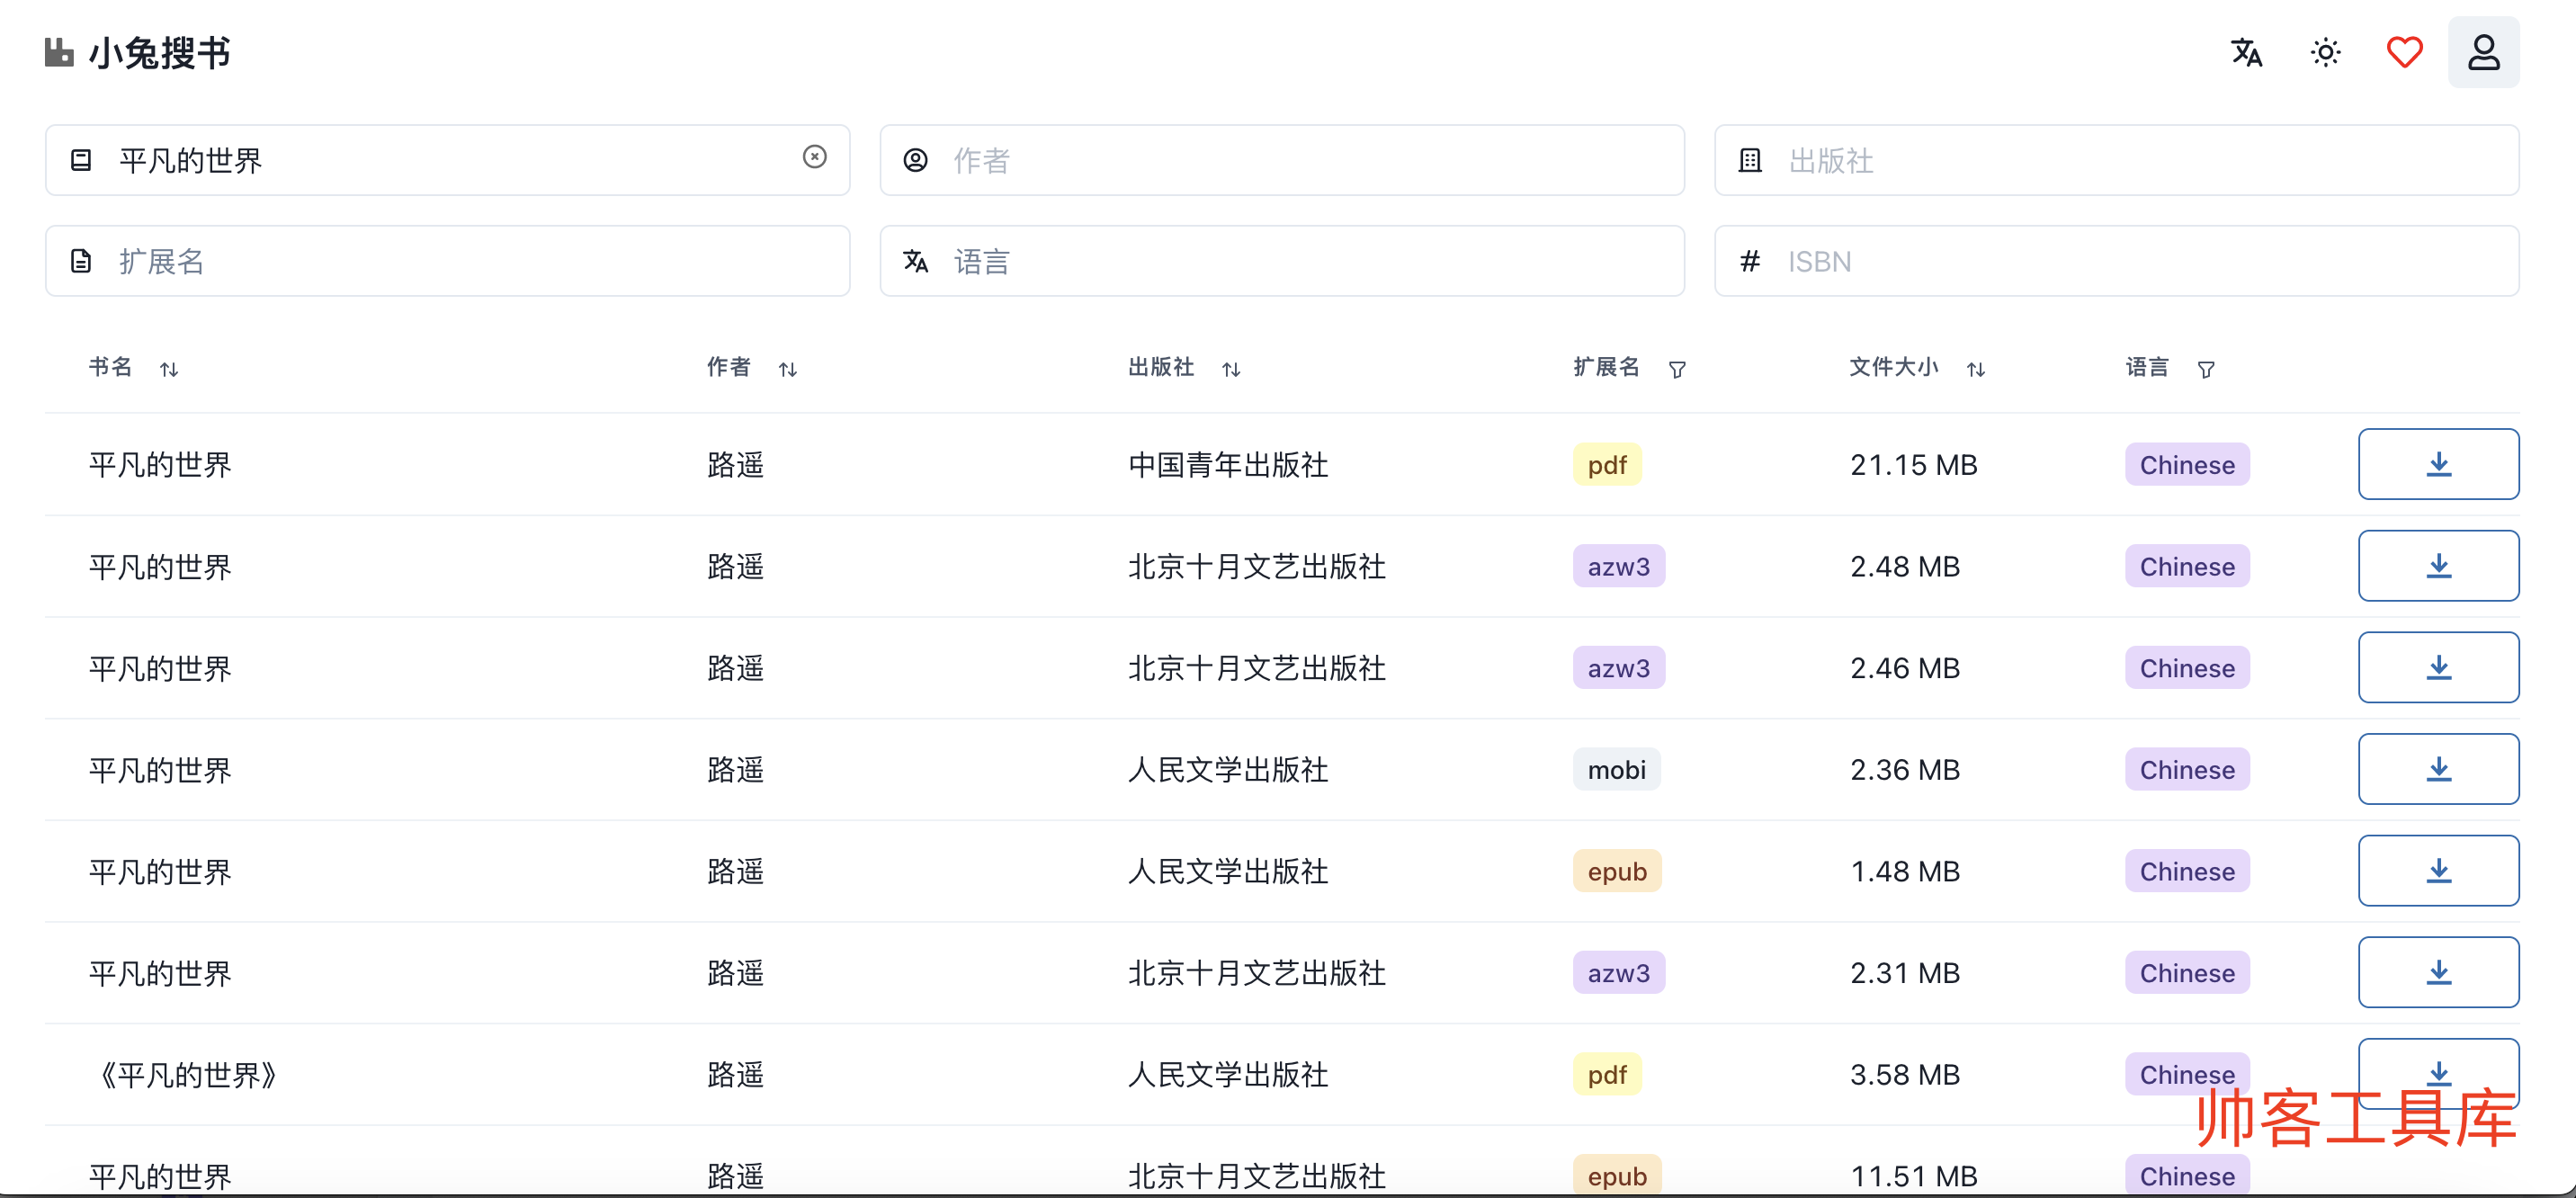The height and width of the screenshot is (1198, 2576).
Task: Click the red heart favorites icon
Action: tap(2404, 52)
